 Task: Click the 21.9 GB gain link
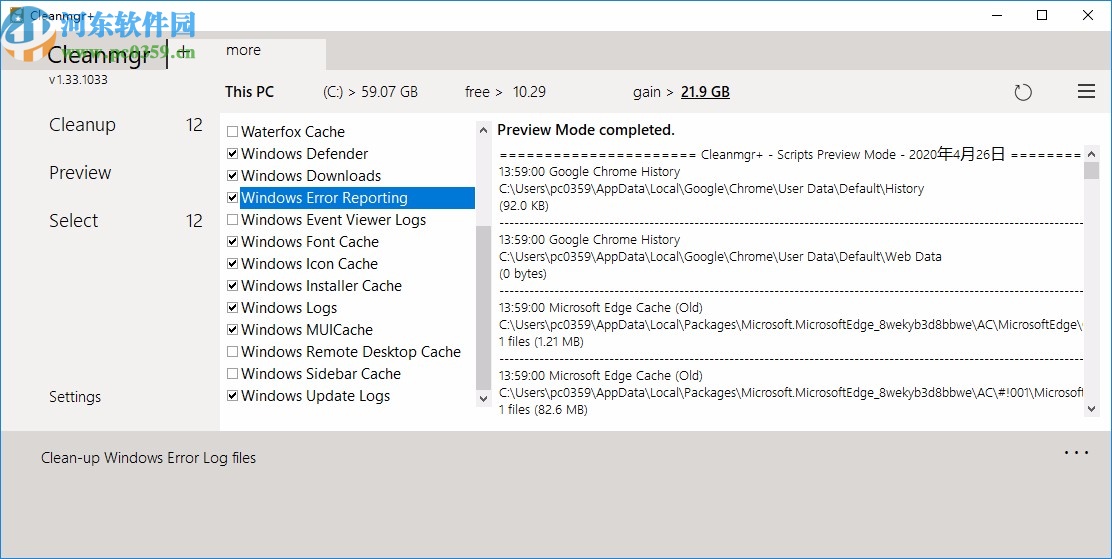(705, 92)
